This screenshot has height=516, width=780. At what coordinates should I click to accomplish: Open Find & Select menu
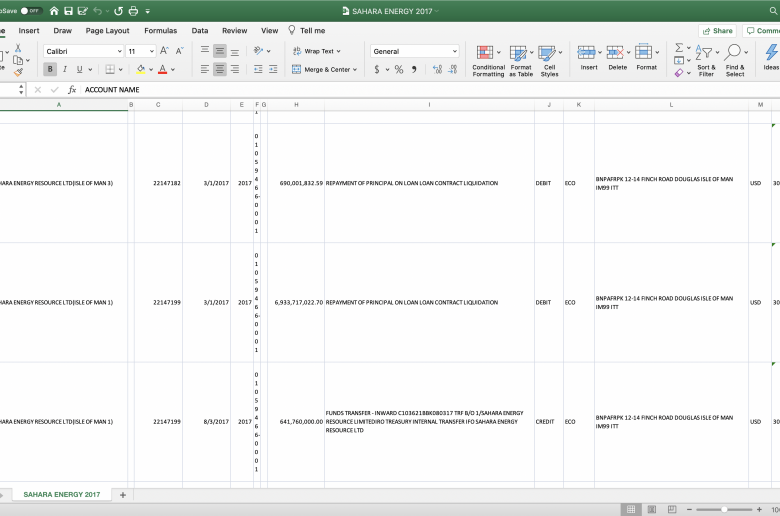click(x=735, y=61)
